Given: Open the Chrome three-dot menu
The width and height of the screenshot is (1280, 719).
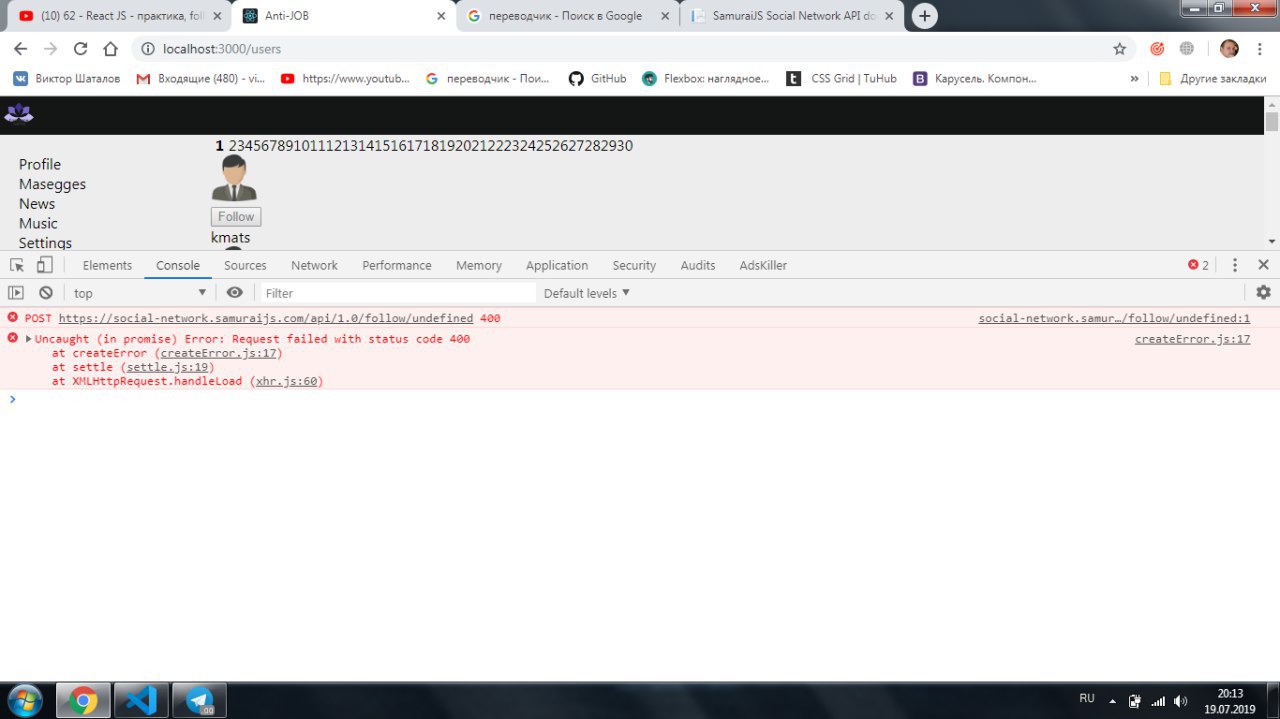Looking at the screenshot, I should pos(1259,49).
